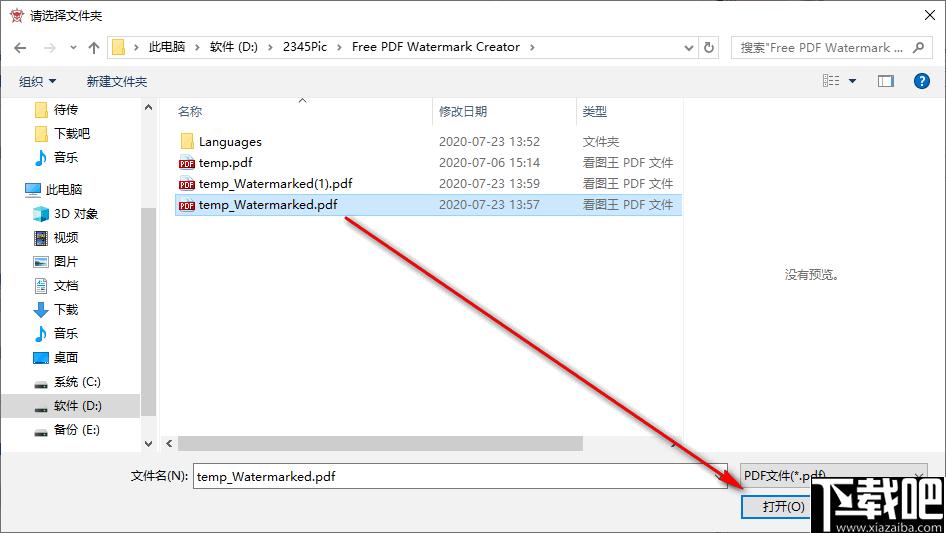Click the sidebar scroll down arrow

[148, 444]
